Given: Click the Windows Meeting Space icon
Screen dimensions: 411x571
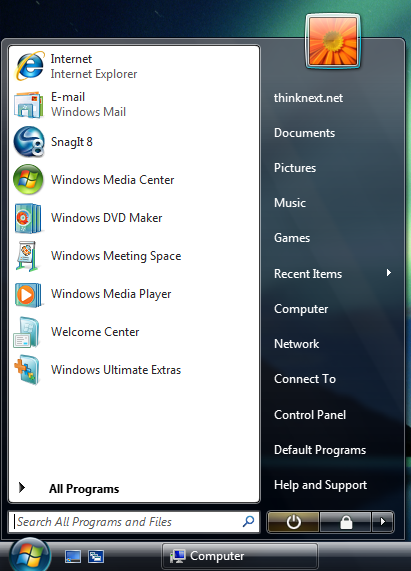Looking at the screenshot, I should 27,256.
